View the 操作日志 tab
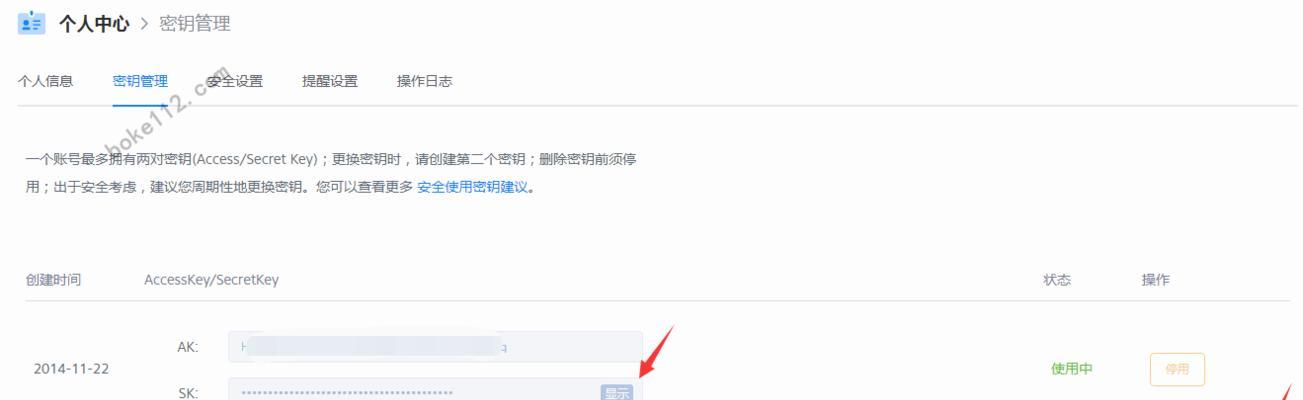Screen dimensions: 1303x400 (424, 82)
